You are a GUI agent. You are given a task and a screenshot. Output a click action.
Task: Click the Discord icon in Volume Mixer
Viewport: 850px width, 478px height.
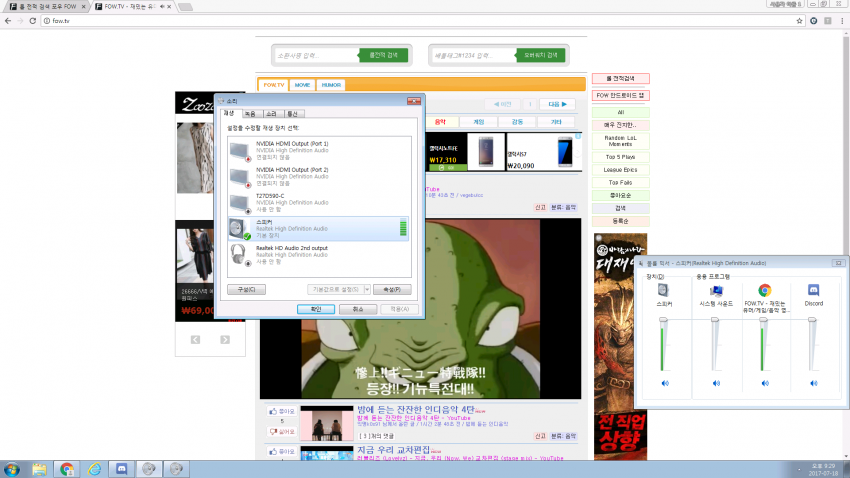(x=814, y=290)
